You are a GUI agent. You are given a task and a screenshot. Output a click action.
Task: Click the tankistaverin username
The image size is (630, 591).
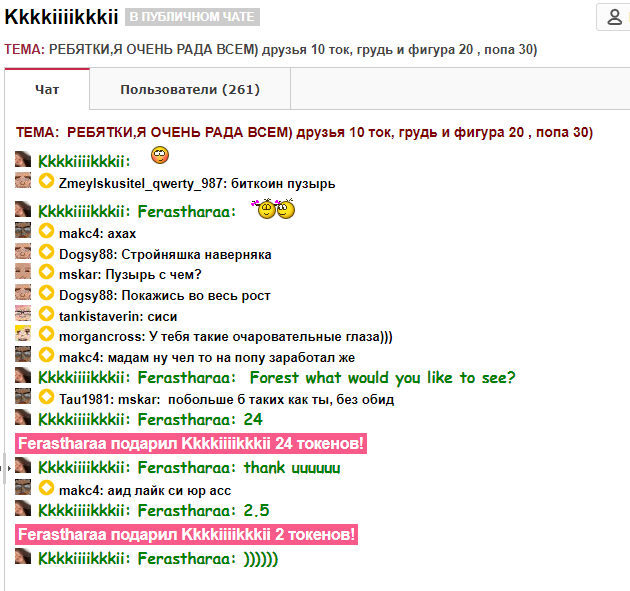(x=94, y=315)
